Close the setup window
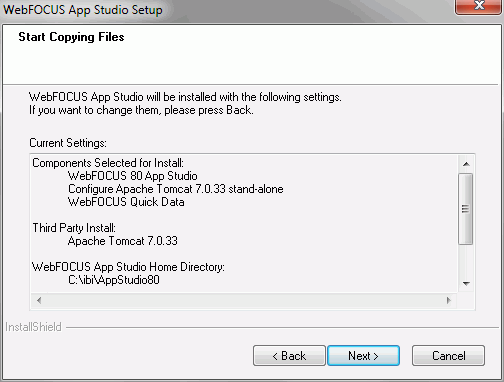 click(x=479, y=6)
